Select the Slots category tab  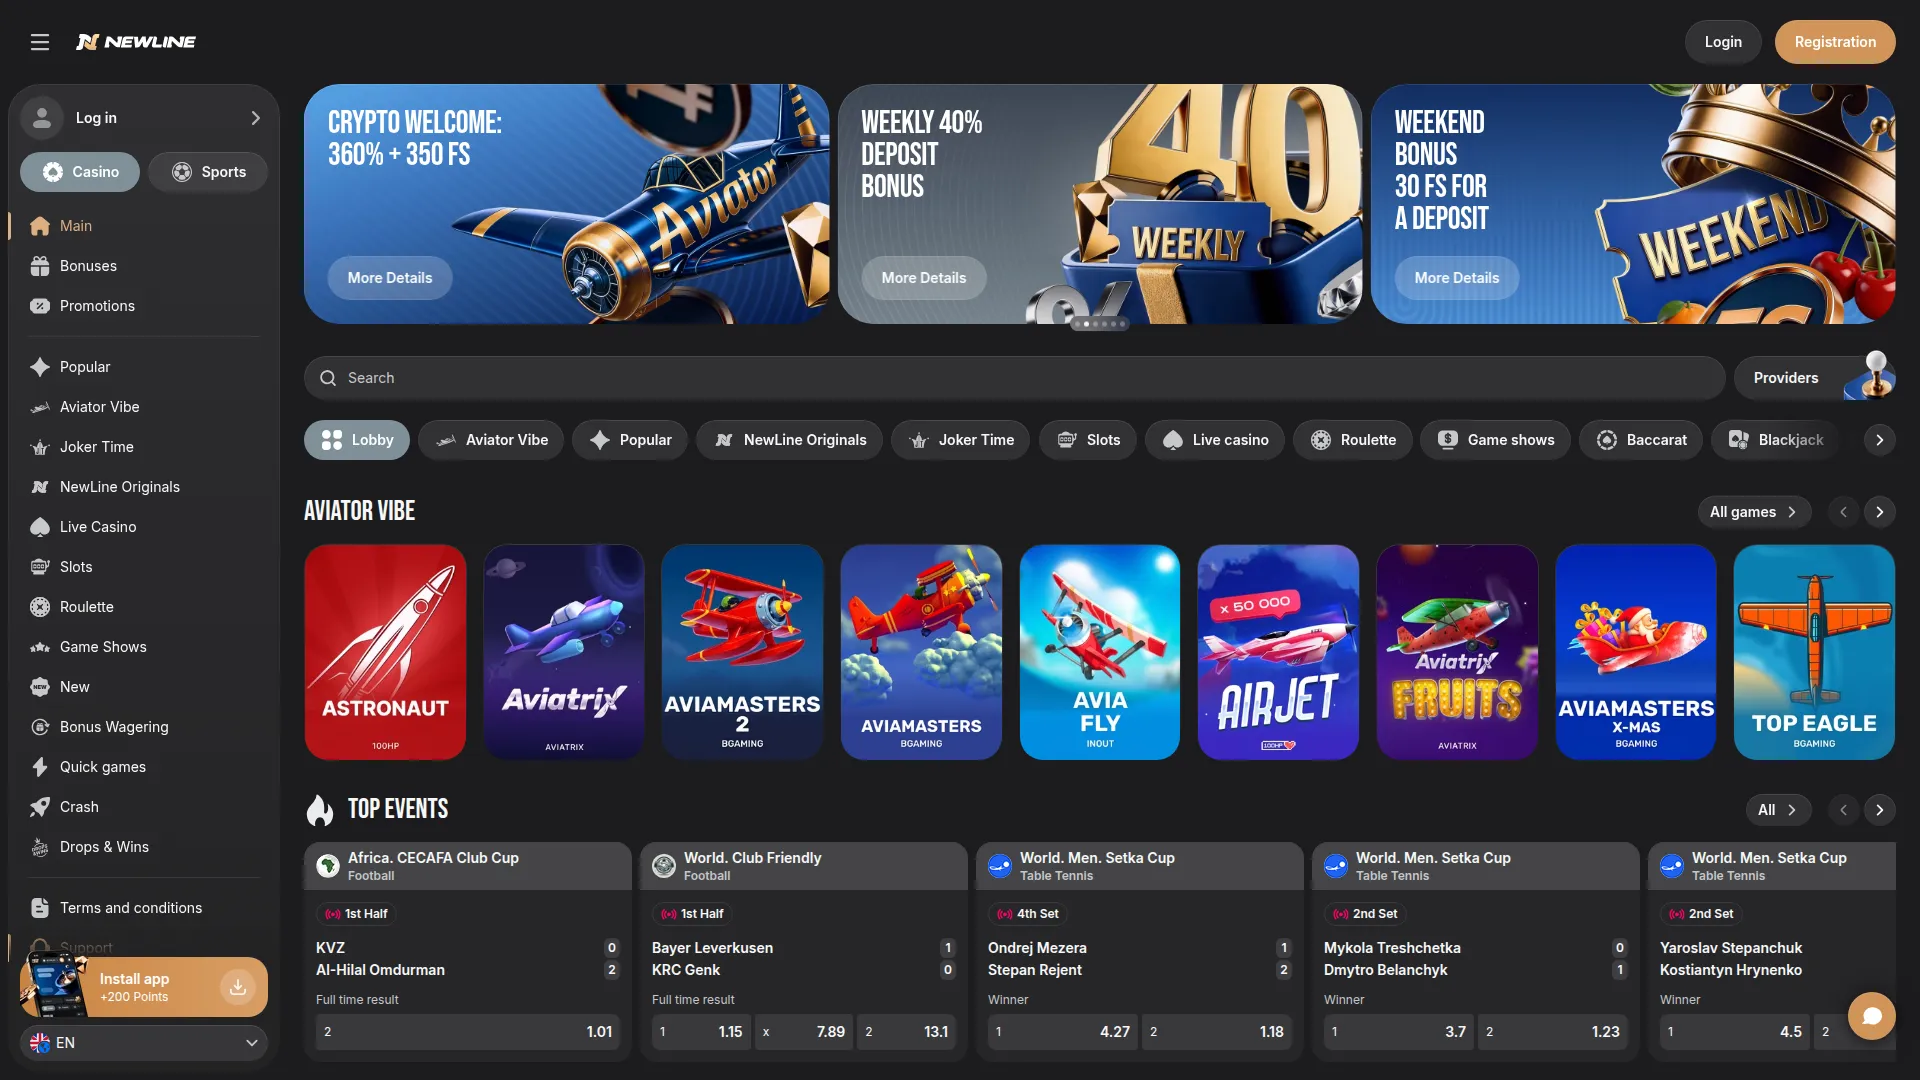[1088, 440]
